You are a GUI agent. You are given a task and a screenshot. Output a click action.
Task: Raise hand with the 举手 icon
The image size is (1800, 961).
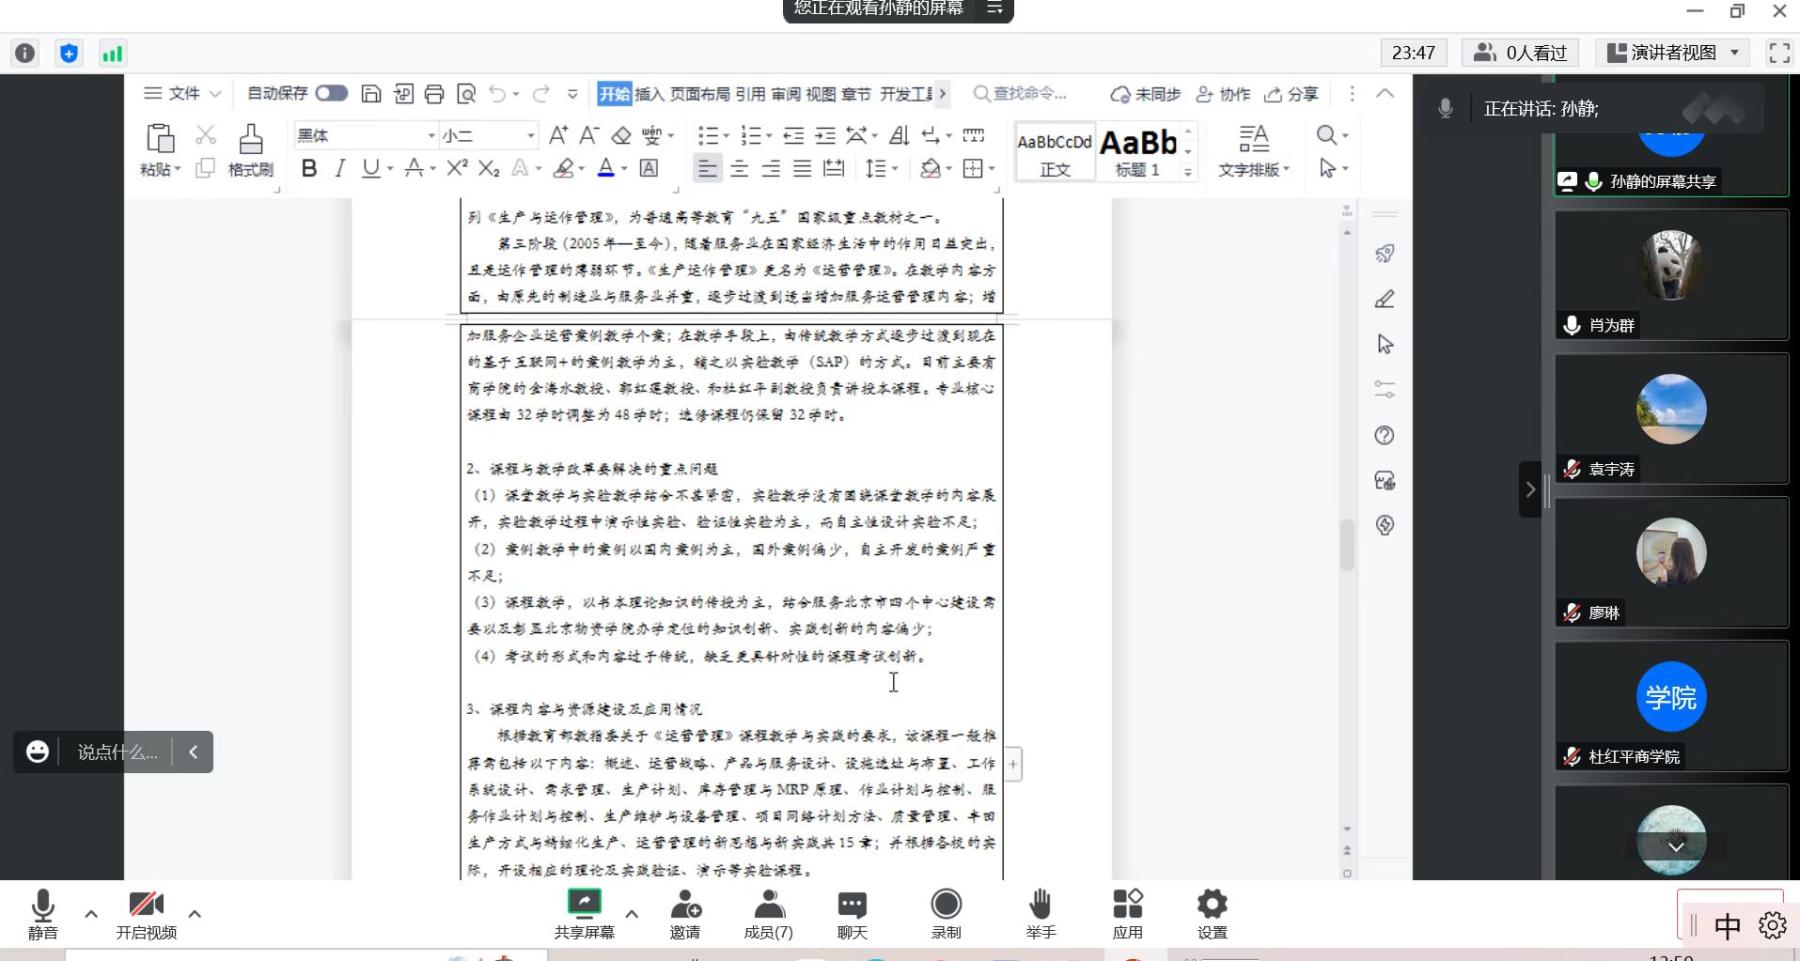coord(1040,913)
